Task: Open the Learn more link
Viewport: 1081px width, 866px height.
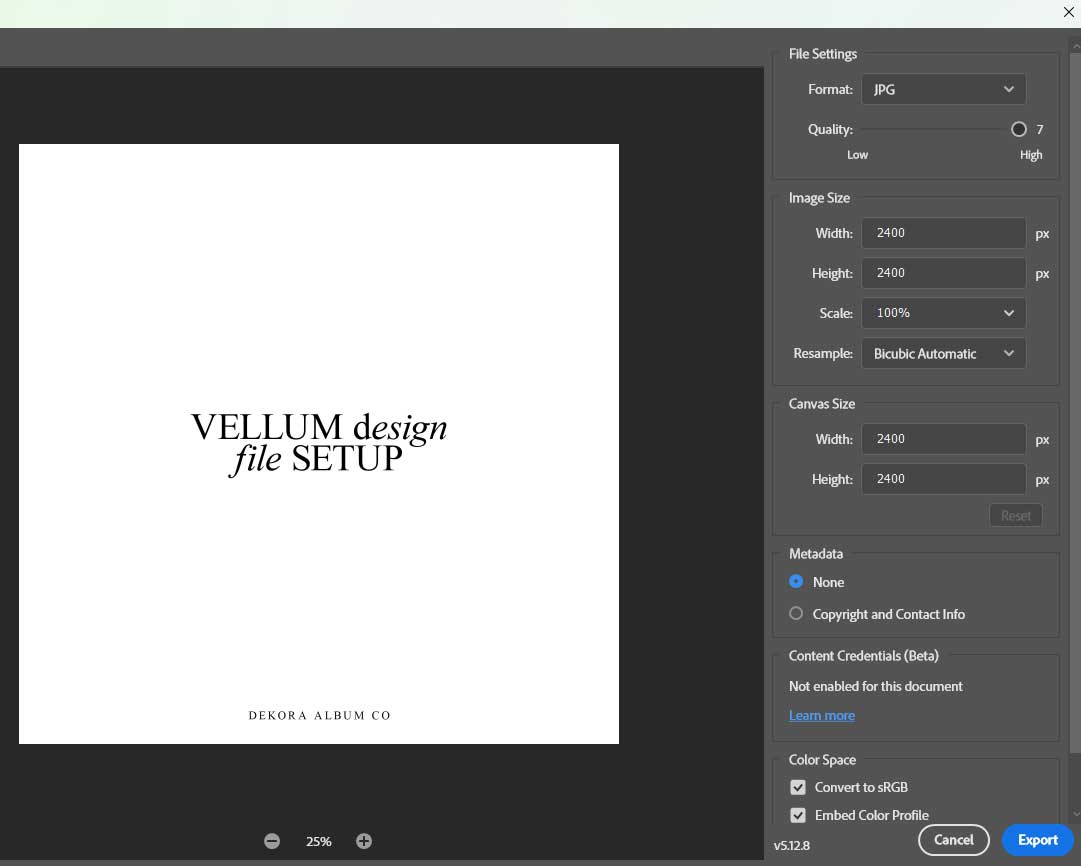Action: pyautogui.click(x=821, y=715)
